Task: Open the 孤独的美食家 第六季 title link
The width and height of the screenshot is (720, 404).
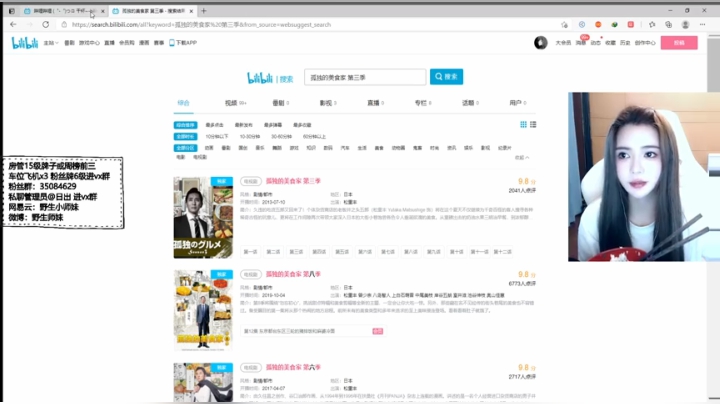Action: (x=293, y=367)
